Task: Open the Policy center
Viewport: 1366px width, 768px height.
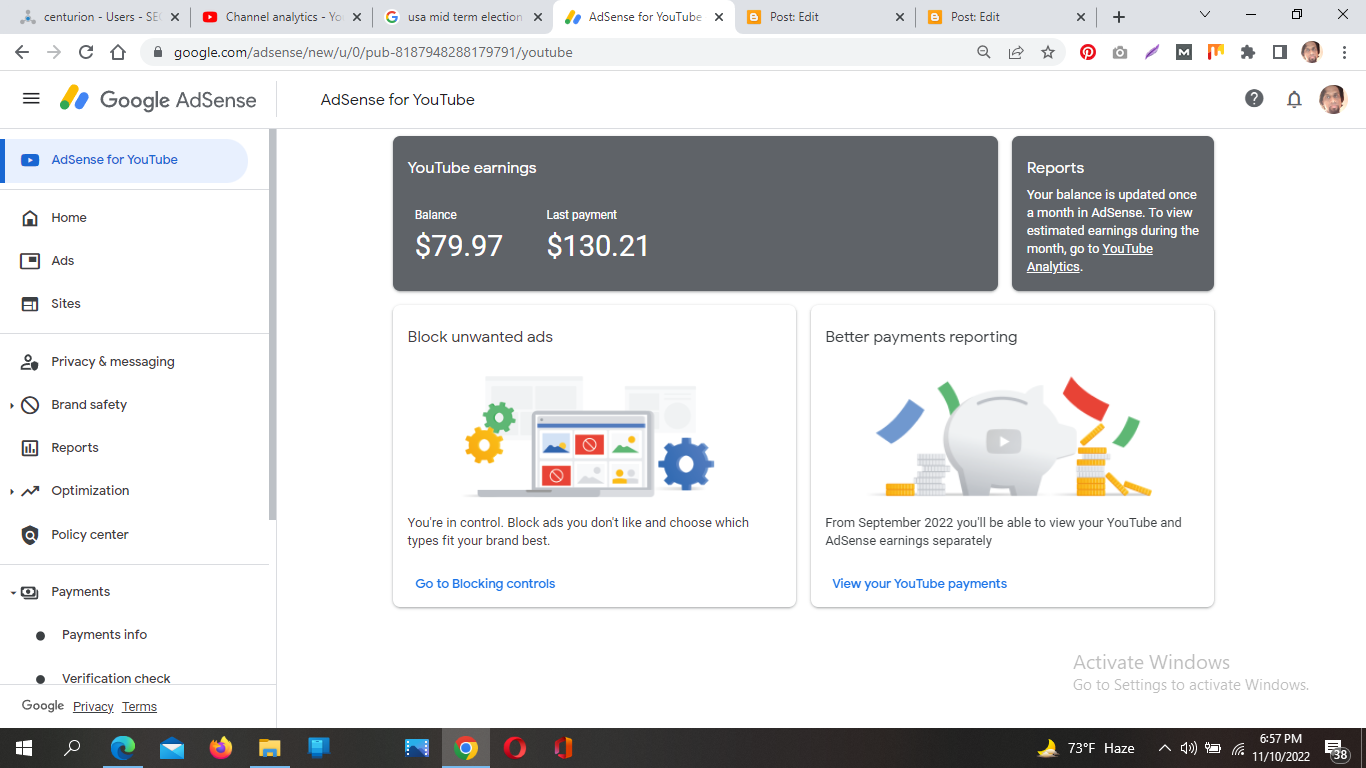Action: (x=90, y=535)
